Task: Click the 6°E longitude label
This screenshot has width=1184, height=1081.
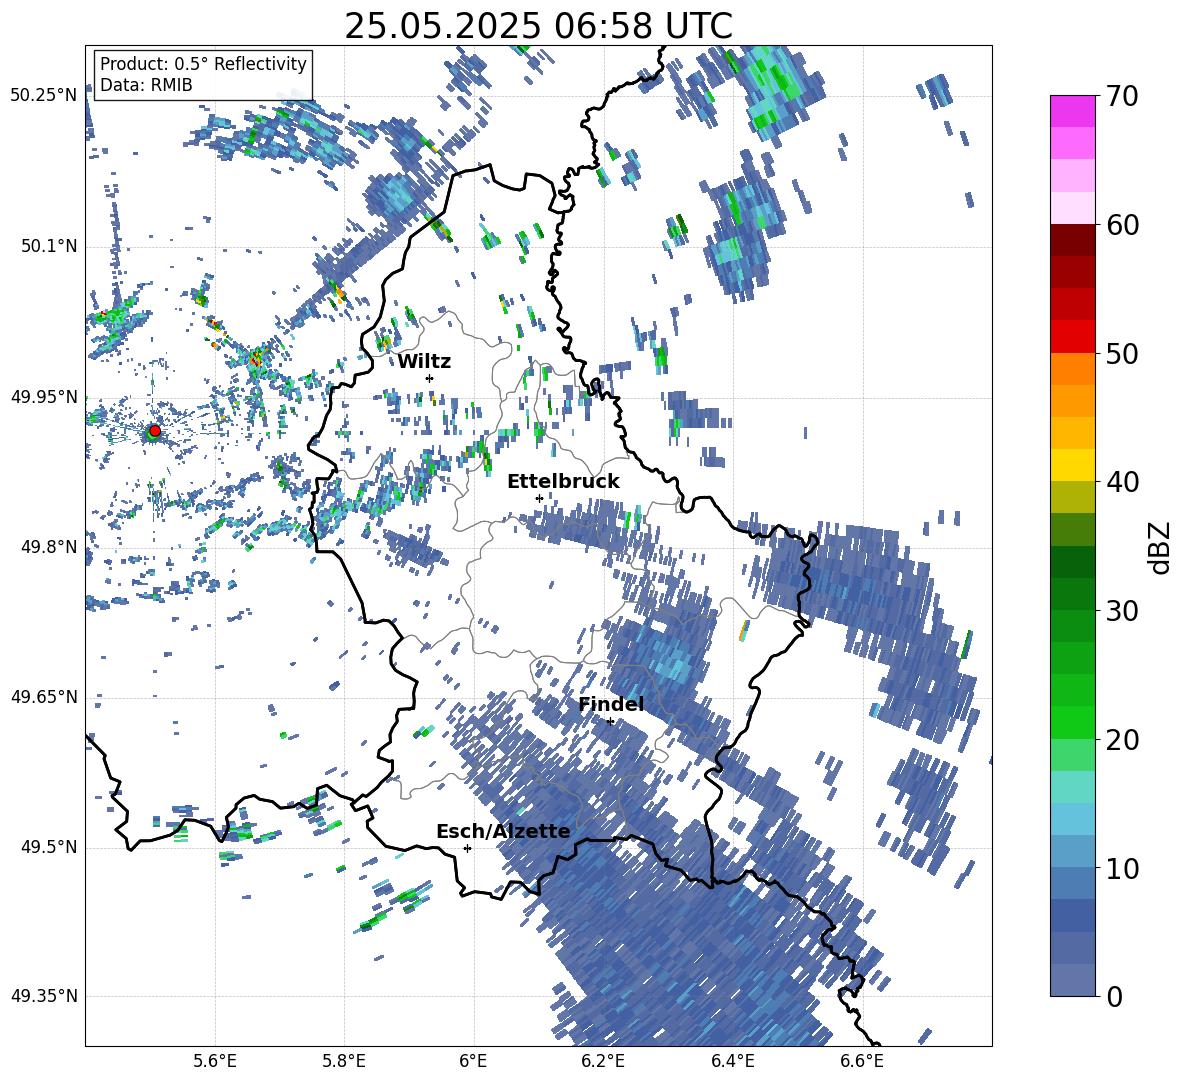Action: (x=473, y=1061)
